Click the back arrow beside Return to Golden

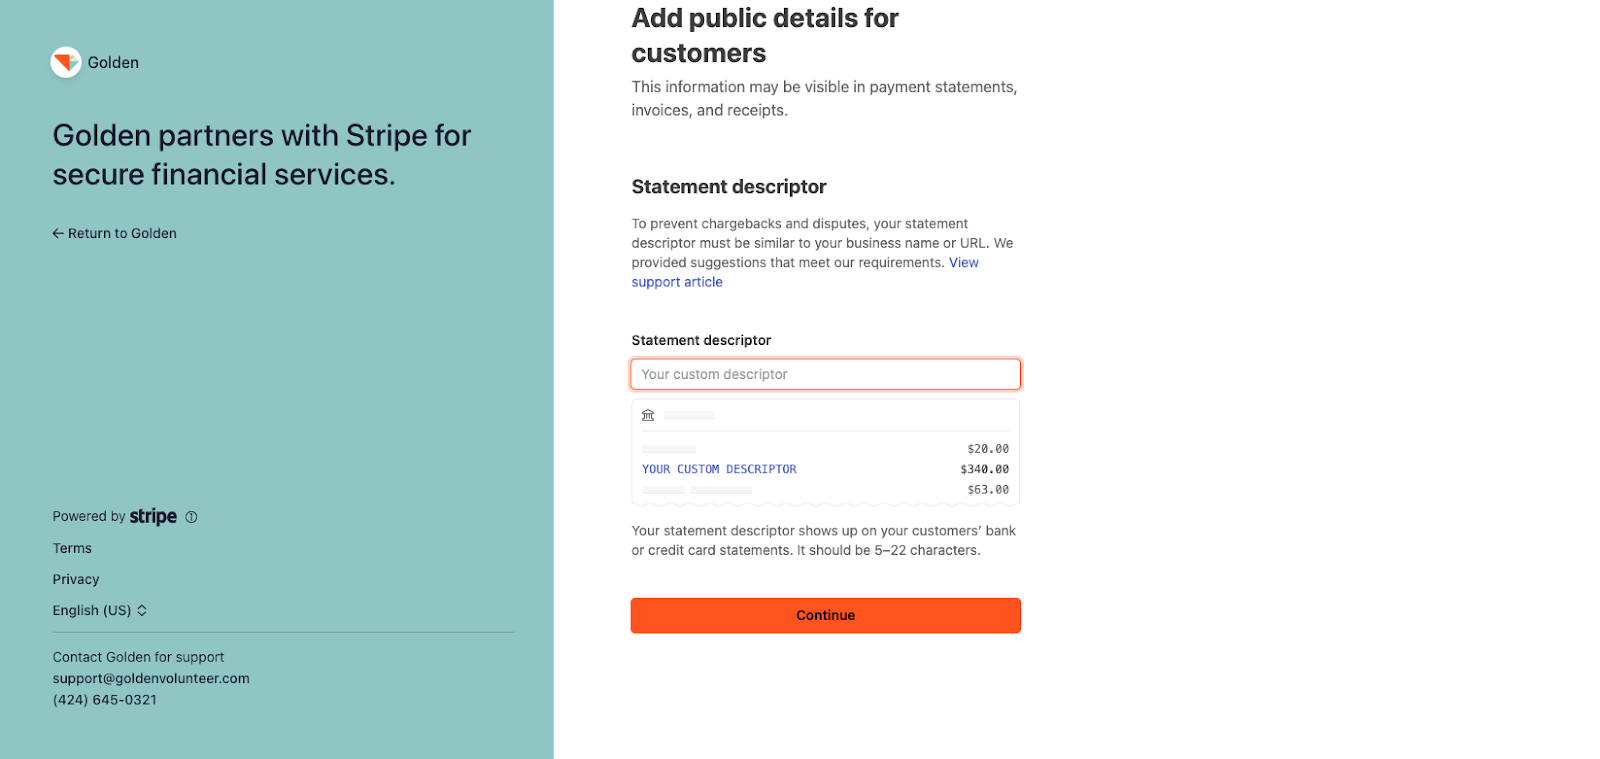pos(58,233)
